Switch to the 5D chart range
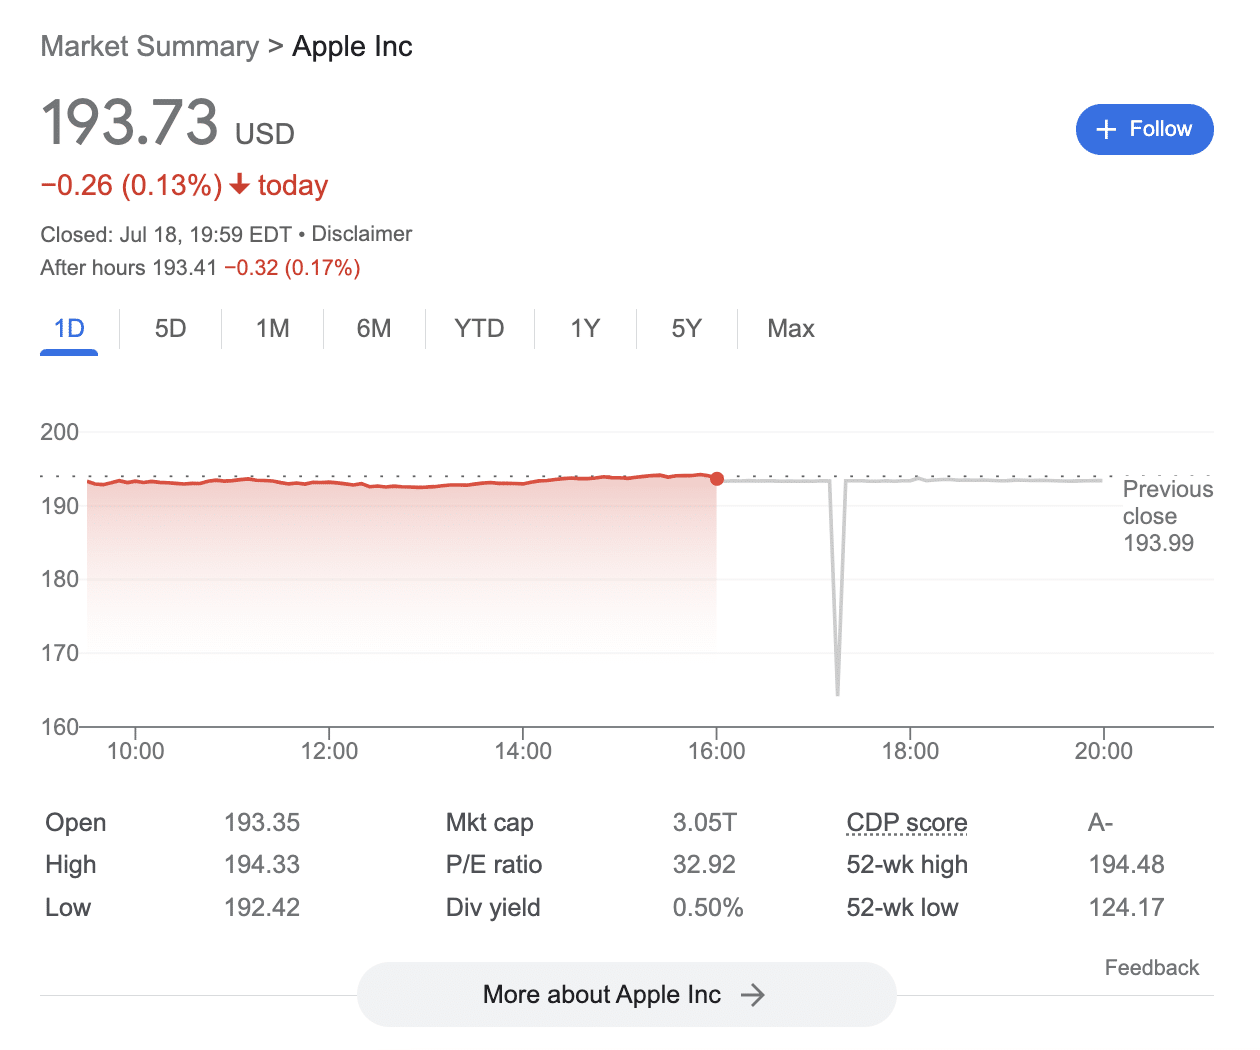Screen dimensions: 1260x1050 pos(170,329)
